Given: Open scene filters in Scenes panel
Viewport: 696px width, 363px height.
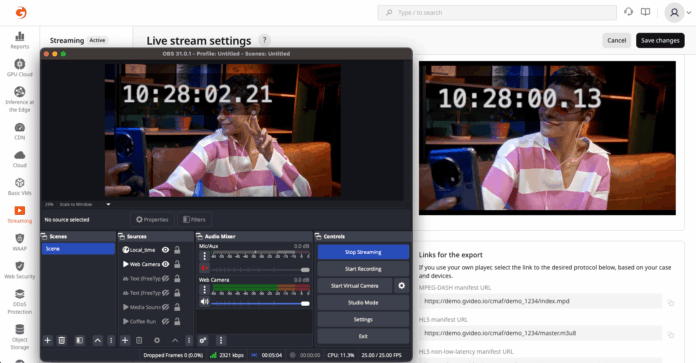Looking at the screenshot, I should click(79, 340).
